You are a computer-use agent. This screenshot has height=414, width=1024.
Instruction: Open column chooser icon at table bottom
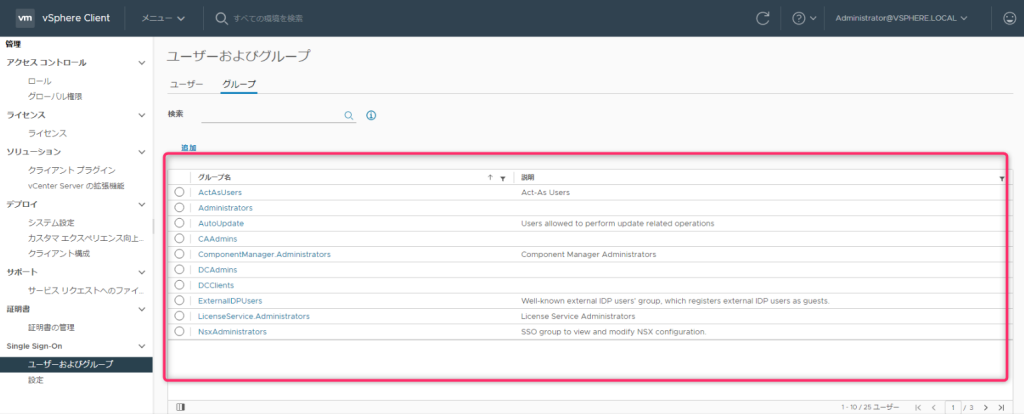click(x=180, y=407)
